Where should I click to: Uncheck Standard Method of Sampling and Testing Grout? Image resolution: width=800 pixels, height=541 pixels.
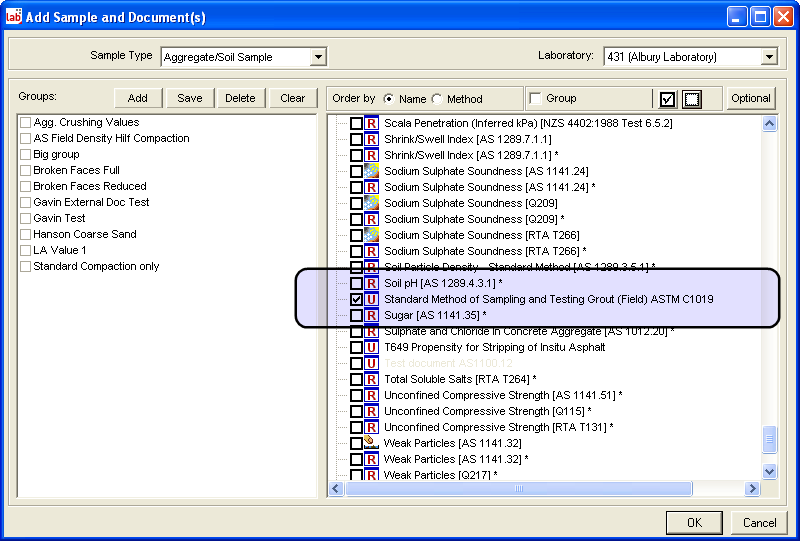point(356,299)
